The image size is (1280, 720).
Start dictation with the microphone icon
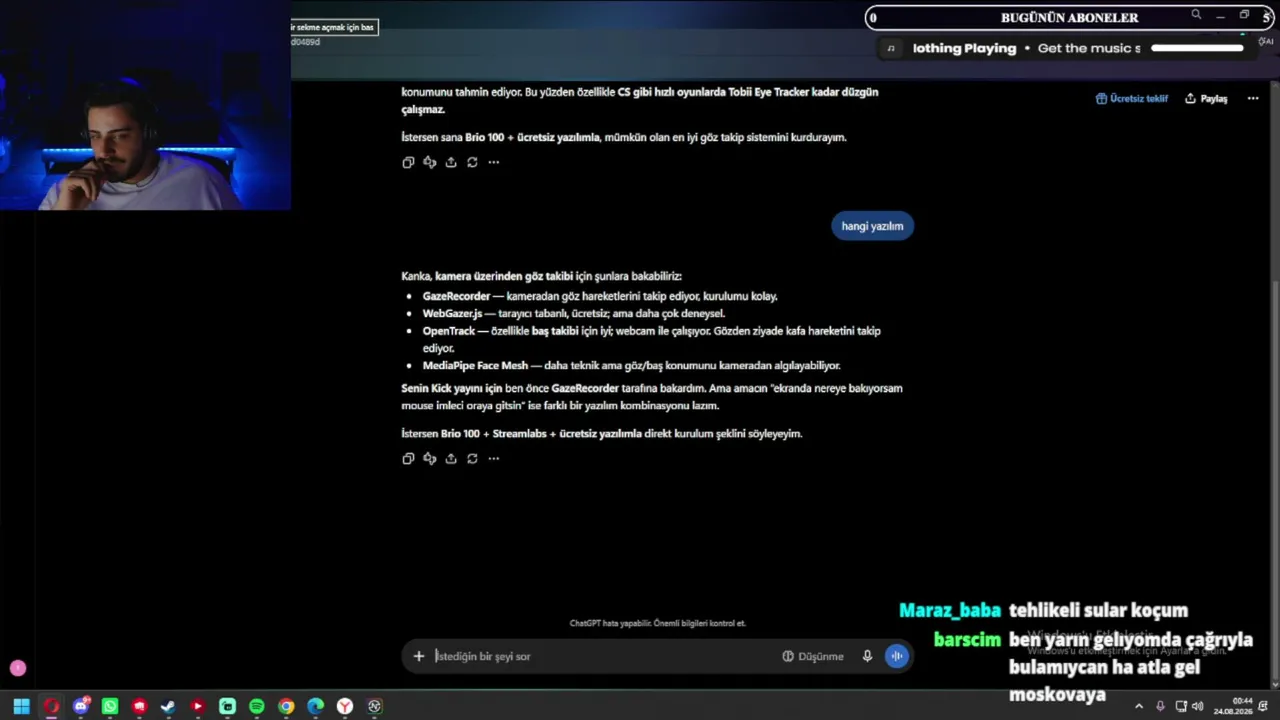(867, 656)
